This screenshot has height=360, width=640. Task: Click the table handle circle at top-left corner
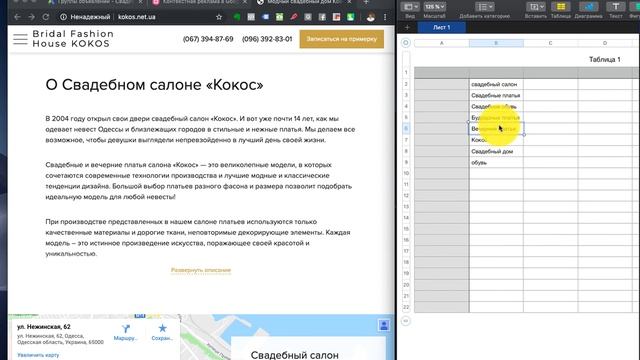406,43
